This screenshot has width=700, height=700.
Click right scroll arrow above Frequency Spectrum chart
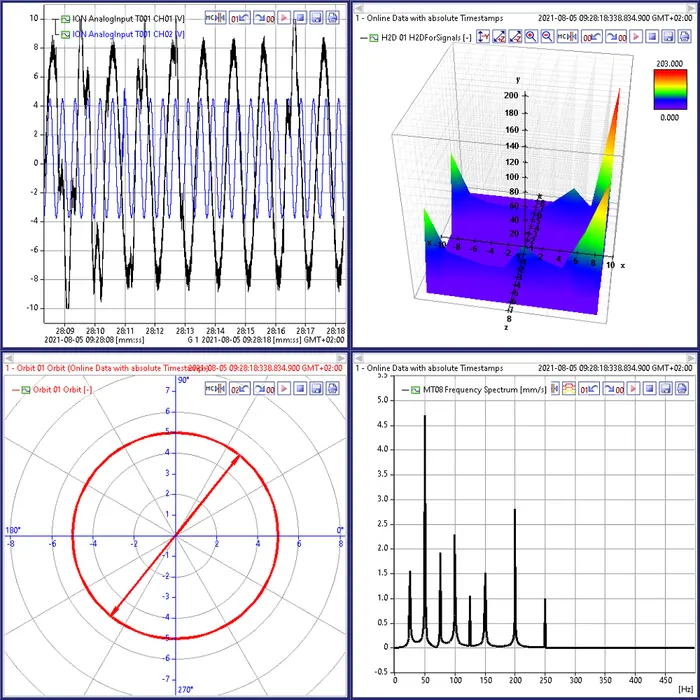(x=693, y=358)
